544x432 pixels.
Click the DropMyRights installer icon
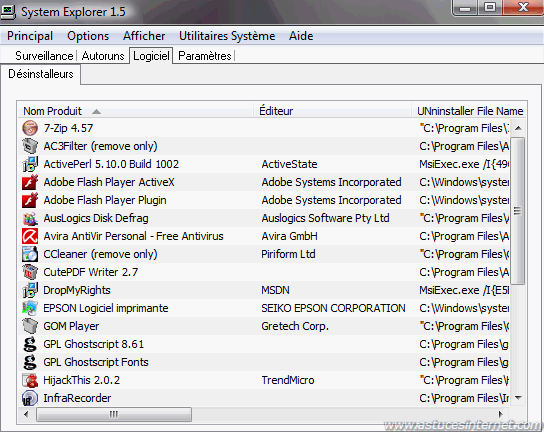(30, 290)
